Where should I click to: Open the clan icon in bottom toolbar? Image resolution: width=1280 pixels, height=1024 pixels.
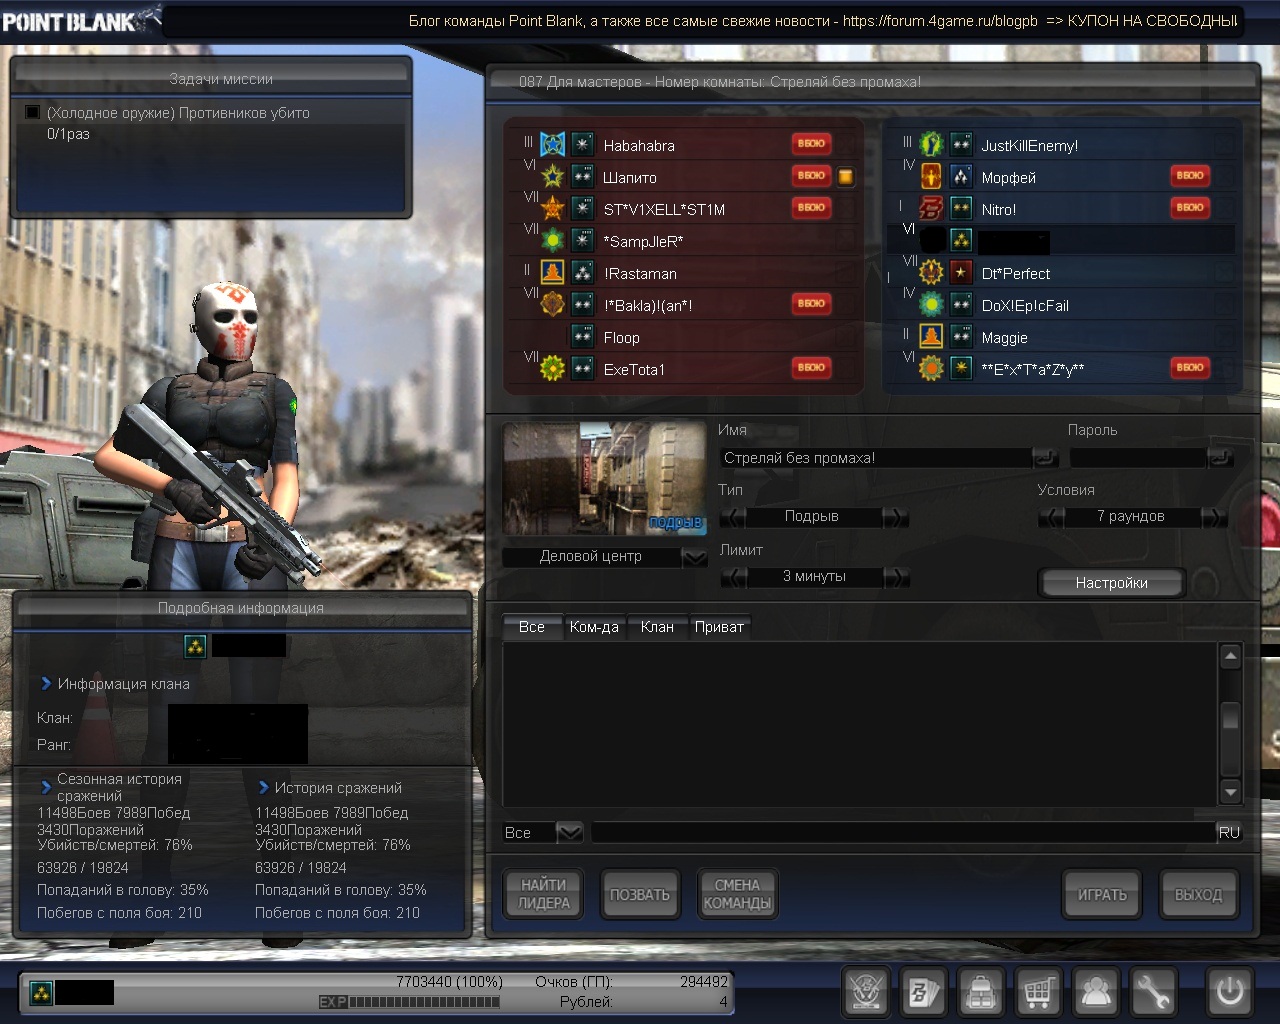tap(866, 992)
